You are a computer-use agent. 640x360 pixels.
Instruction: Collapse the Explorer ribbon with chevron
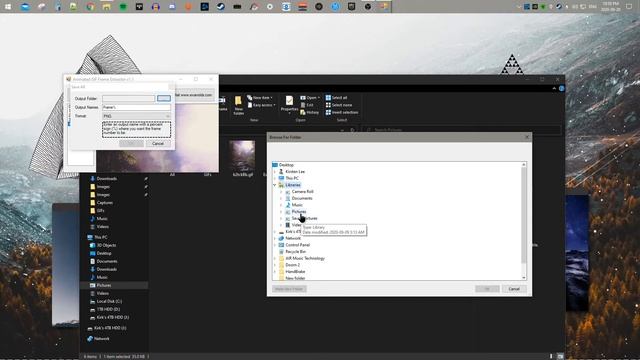(x=554, y=88)
